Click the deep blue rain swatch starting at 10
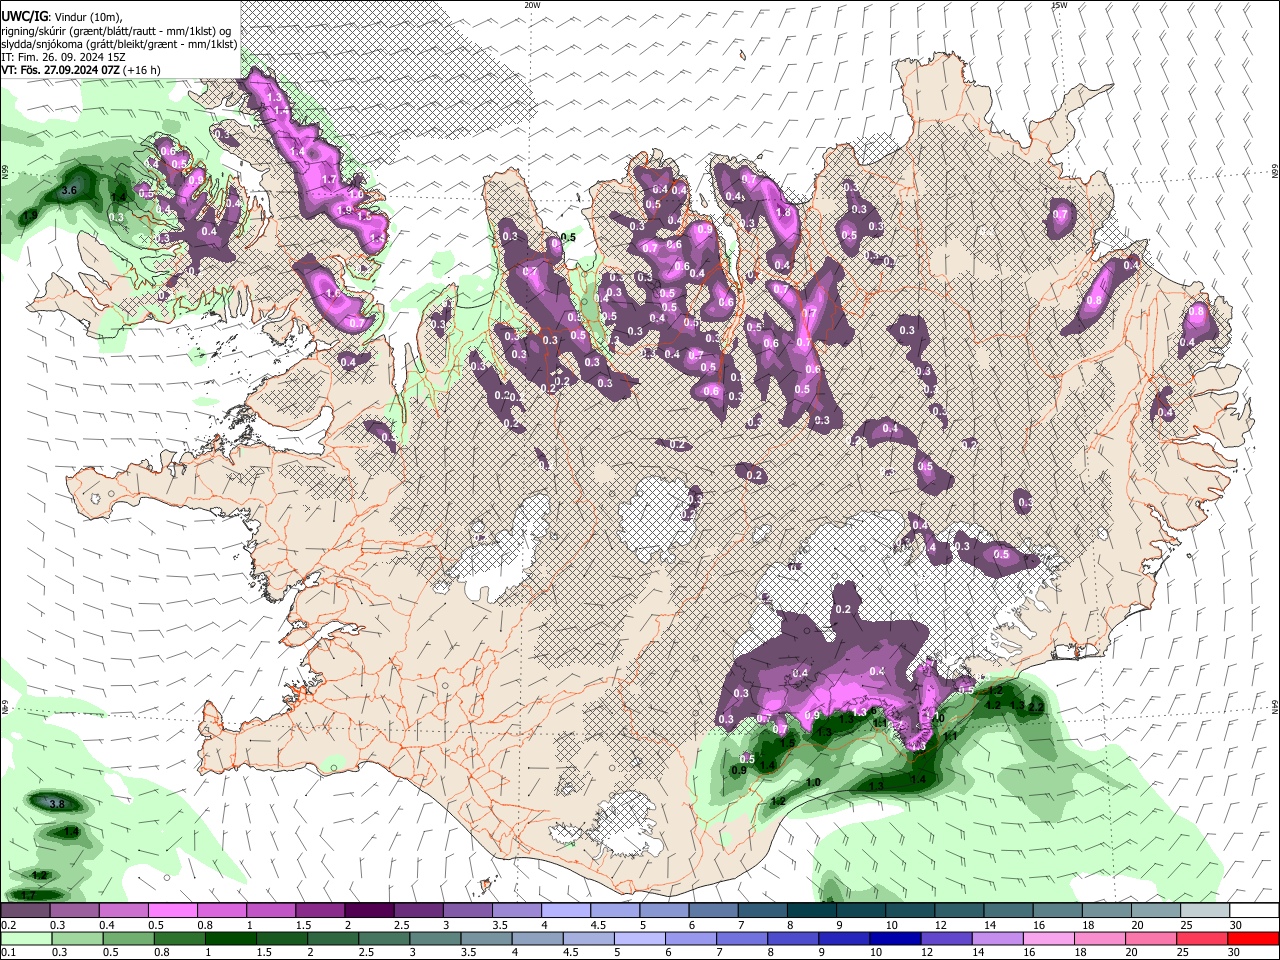 (x=895, y=938)
